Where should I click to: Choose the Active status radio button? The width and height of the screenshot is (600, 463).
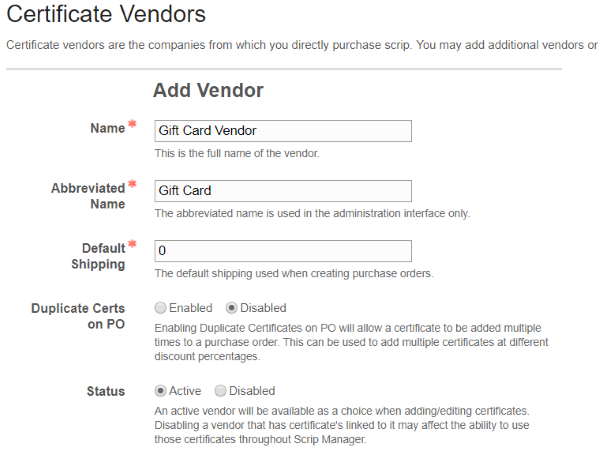[160, 391]
